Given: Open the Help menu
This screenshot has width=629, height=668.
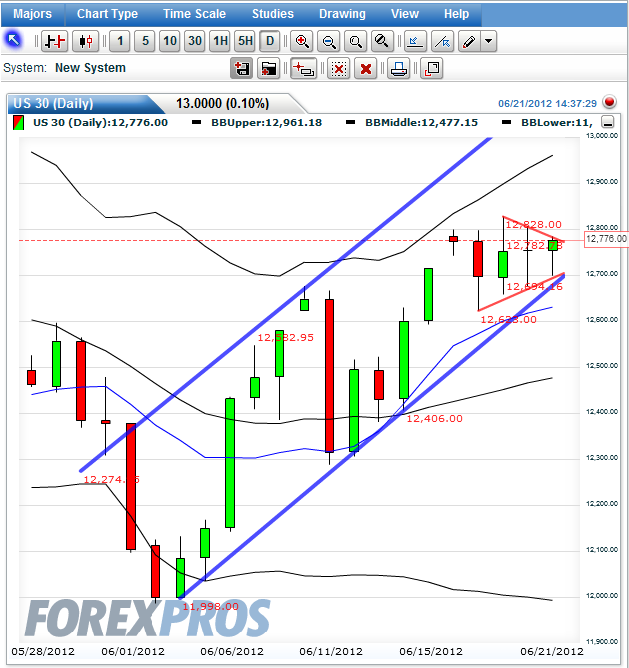Looking at the screenshot, I should pyautogui.click(x=456, y=14).
